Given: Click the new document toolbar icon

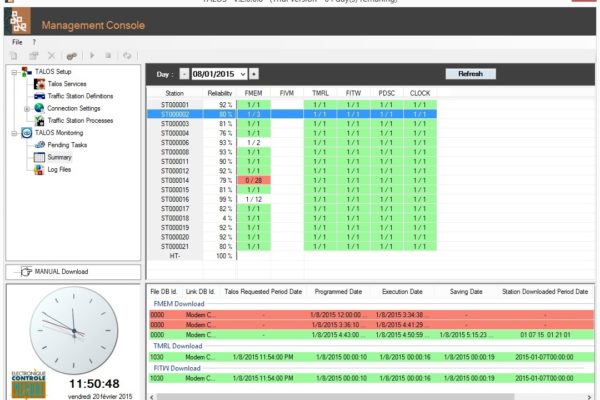Looking at the screenshot, I should coord(14,56).
